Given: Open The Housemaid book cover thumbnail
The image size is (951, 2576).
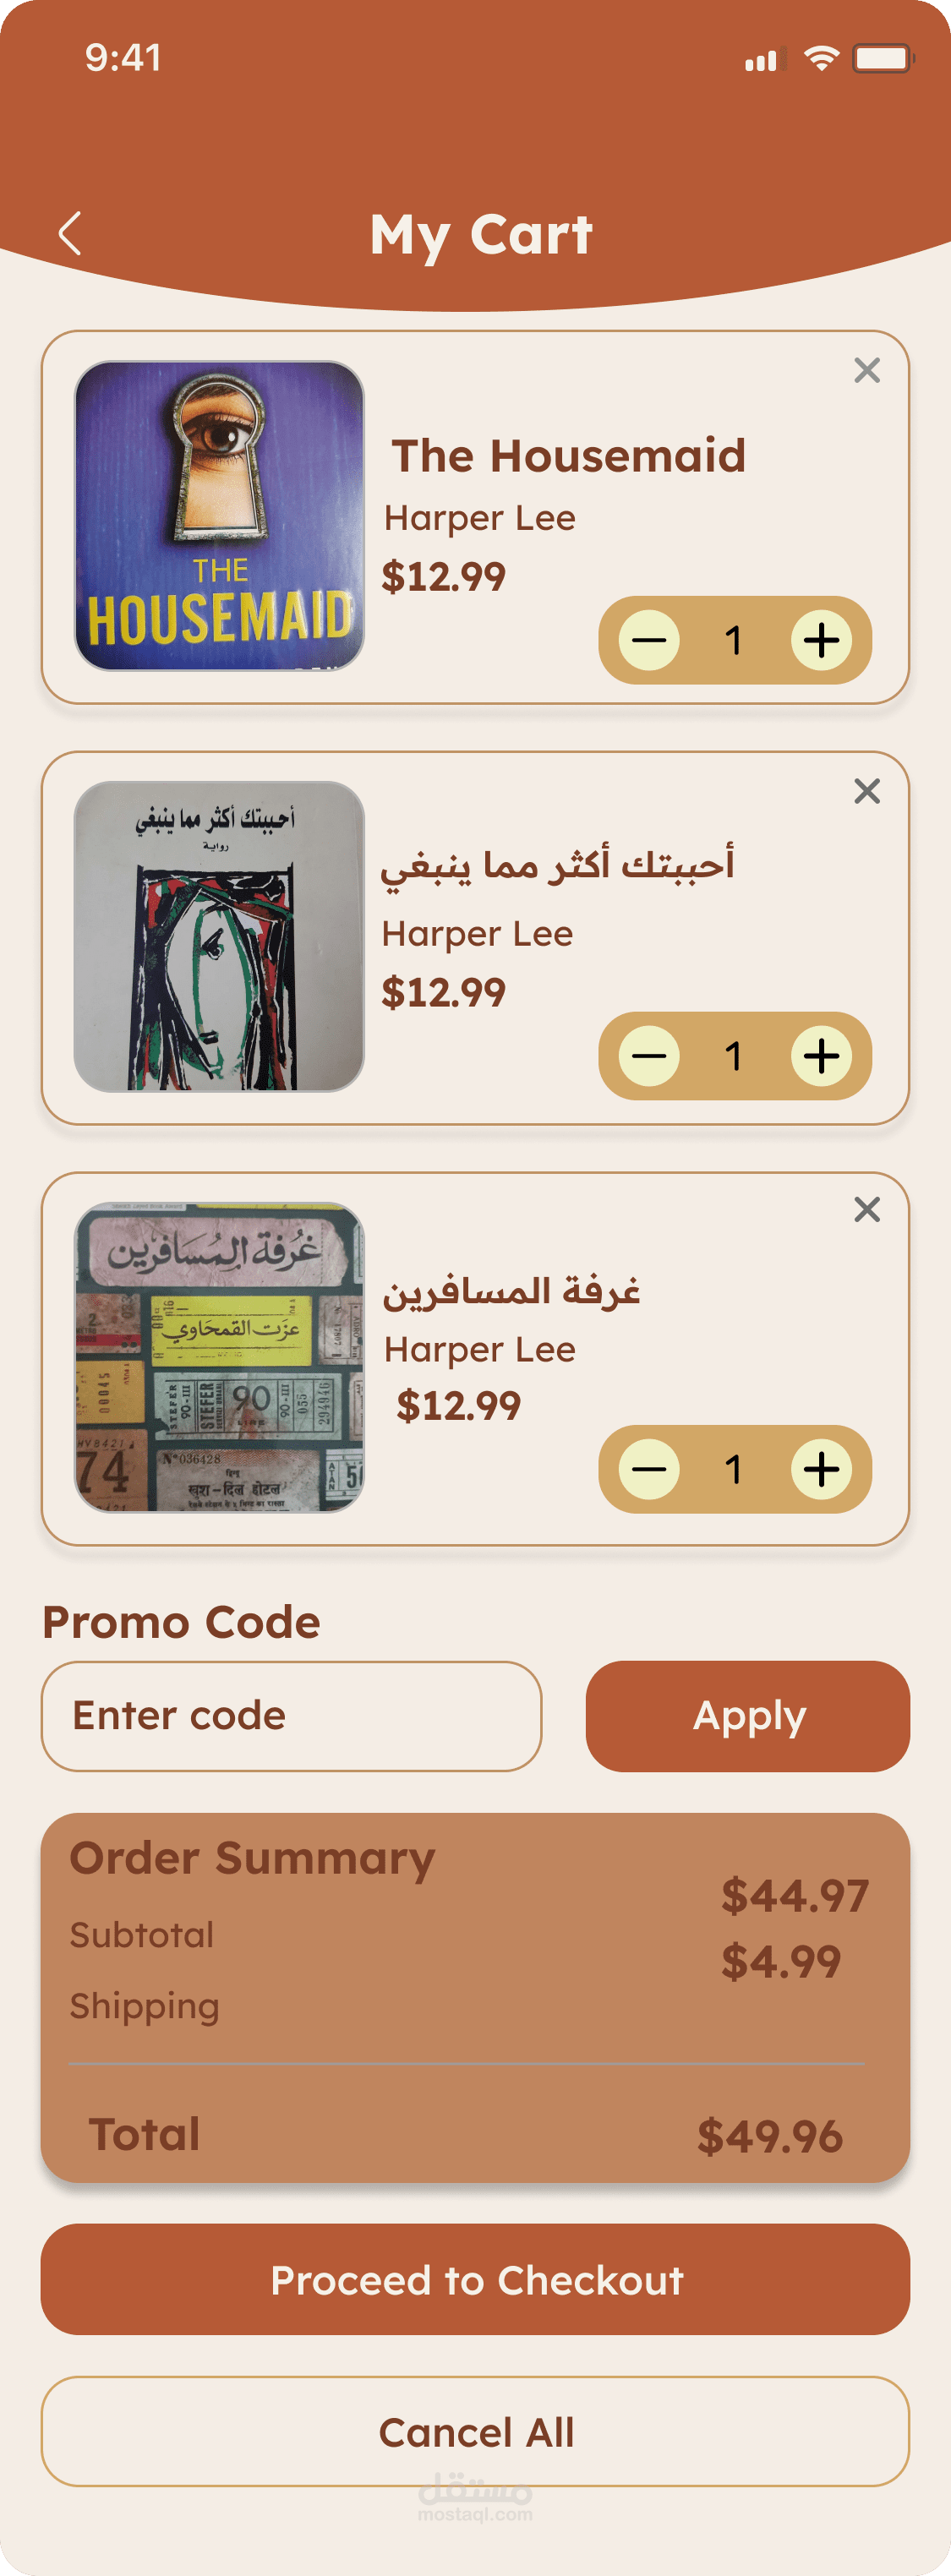Looking at the screenshot, I should [219, 516].
